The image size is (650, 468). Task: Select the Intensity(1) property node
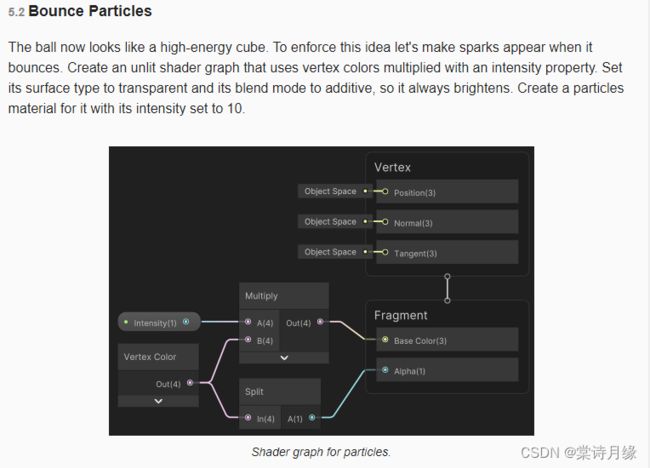[159, 322]
